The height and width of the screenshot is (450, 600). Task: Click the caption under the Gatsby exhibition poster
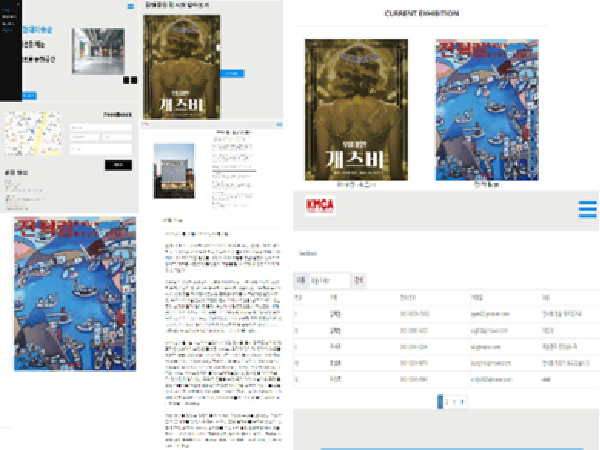tap(356, 185)
